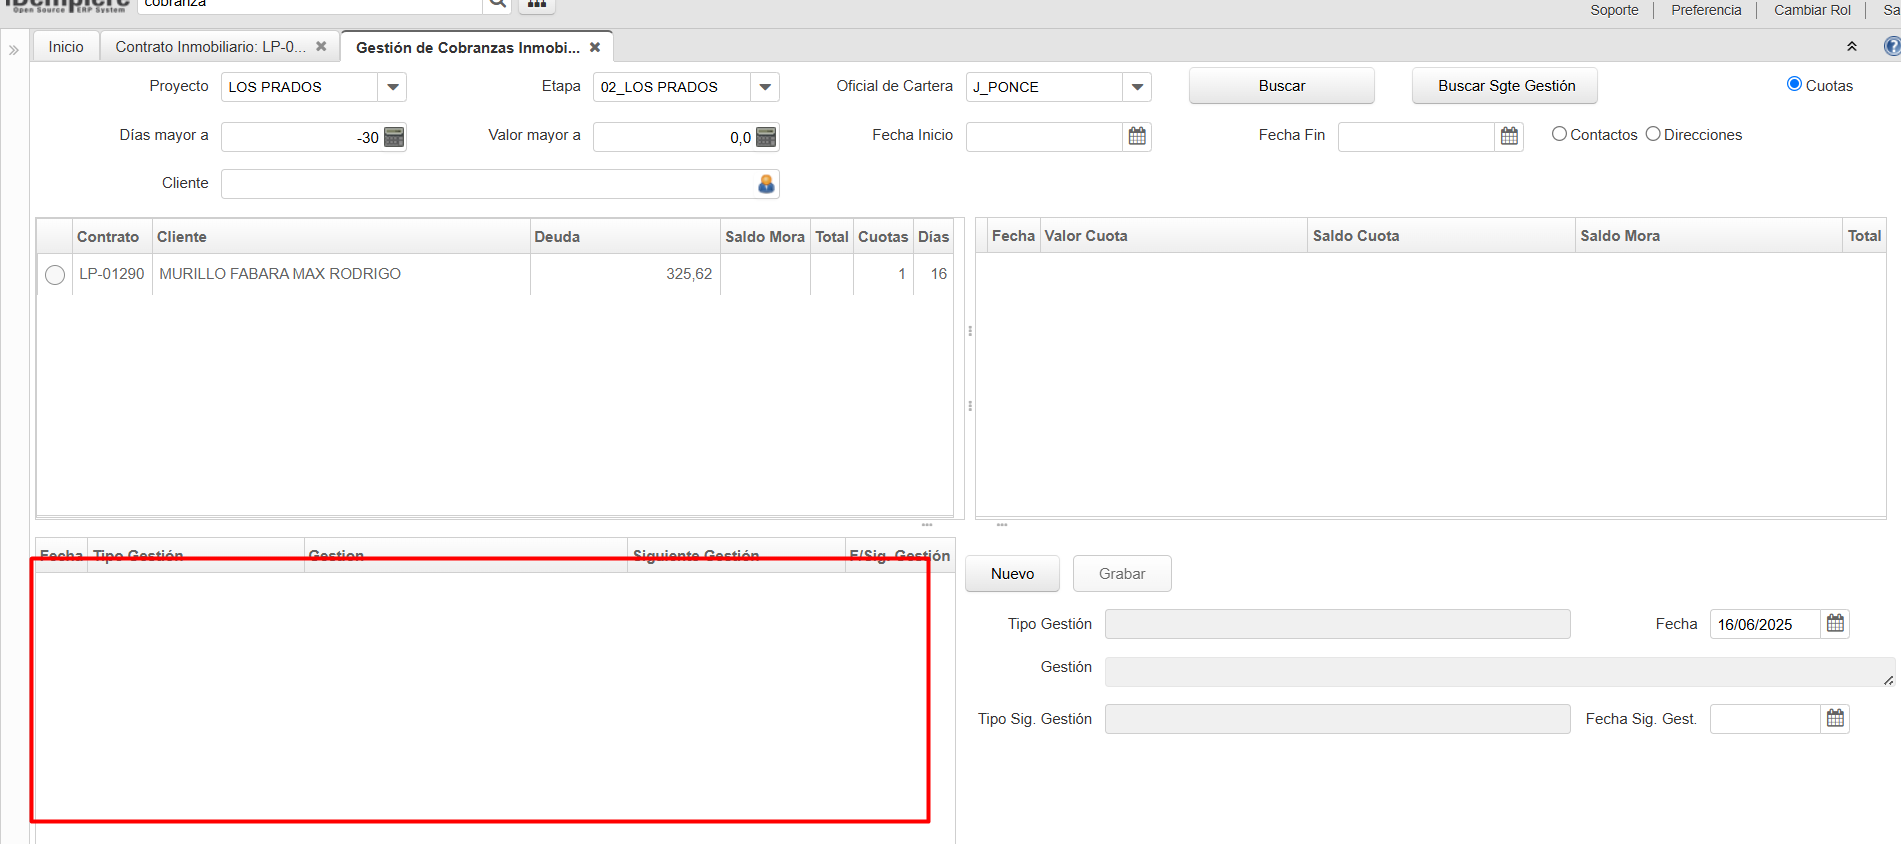Select row radio for contract LP-01290
This screenshot has height=844, width=1901.
pos(55,275)
